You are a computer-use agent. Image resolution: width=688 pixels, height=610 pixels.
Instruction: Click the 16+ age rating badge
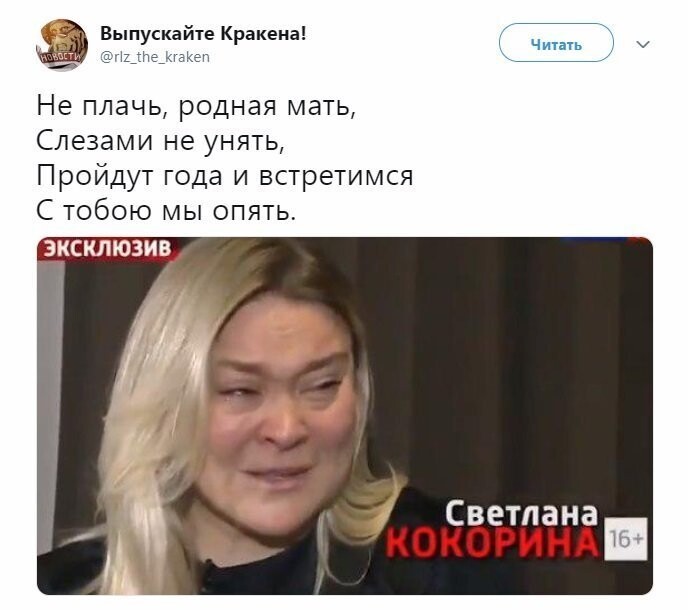pos(626,538)
